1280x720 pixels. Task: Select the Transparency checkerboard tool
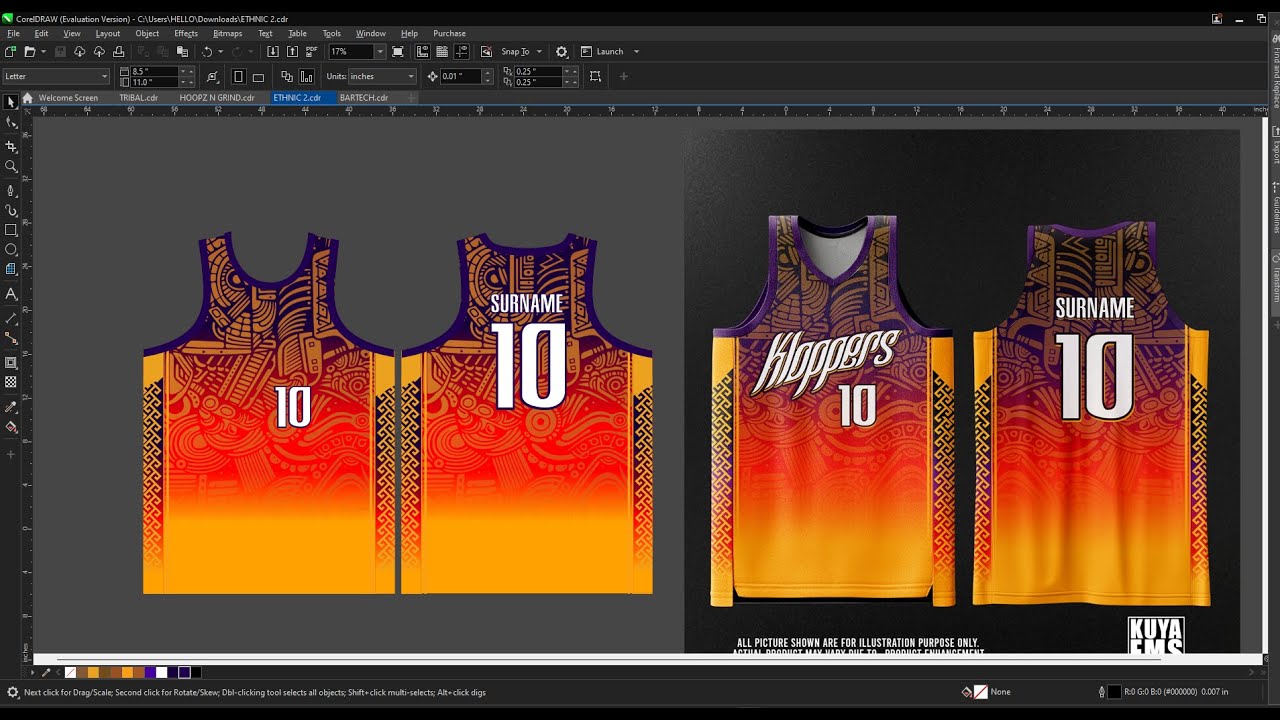[x=11, y=382]
